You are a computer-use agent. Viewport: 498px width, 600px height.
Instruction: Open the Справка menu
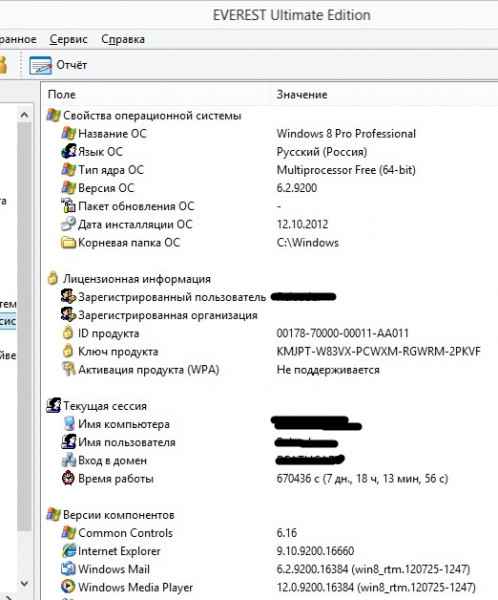(x=123, y=39)
